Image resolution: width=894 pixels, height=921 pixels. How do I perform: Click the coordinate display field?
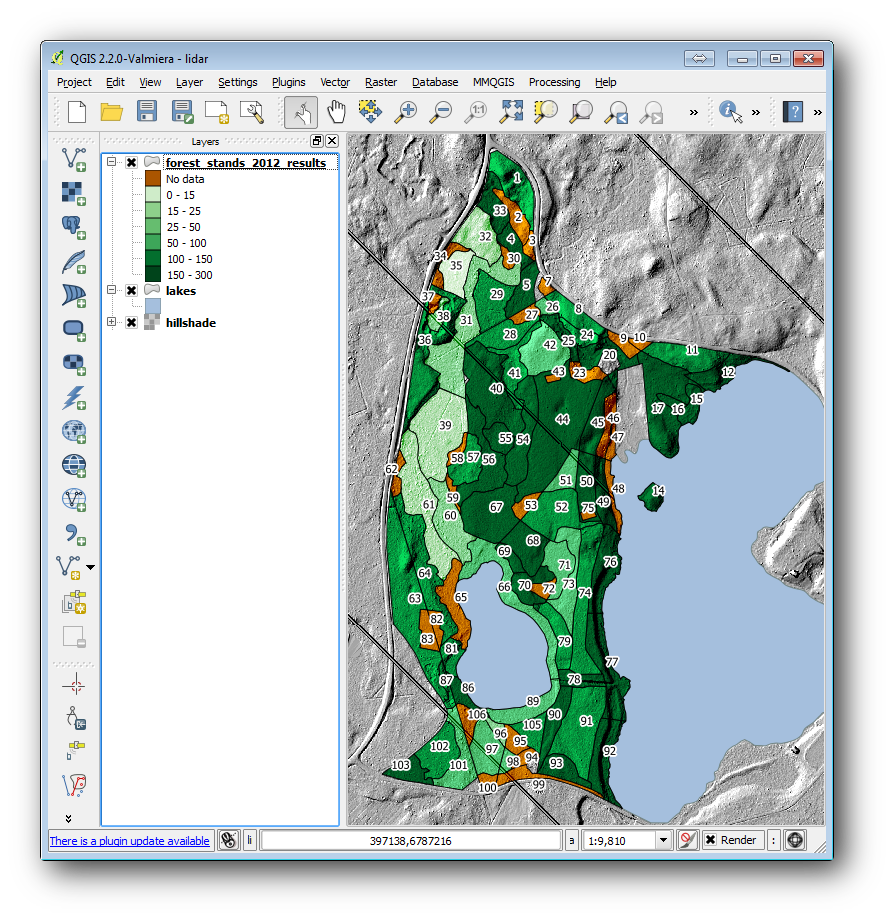click(x=410, y=841)
